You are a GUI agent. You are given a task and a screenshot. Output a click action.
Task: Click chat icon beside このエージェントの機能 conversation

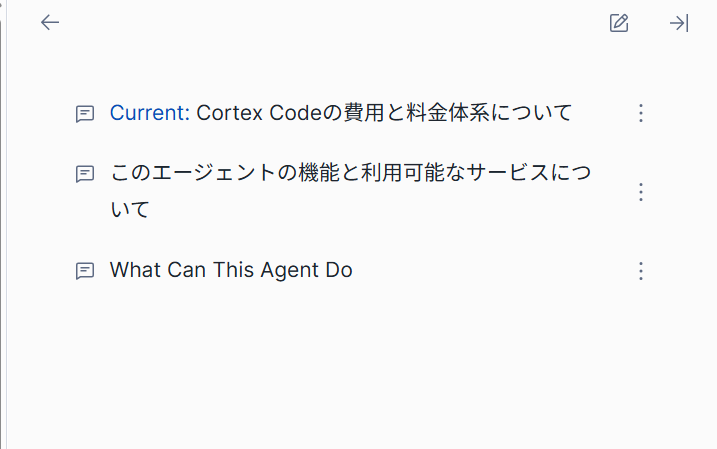click(85, 173)
